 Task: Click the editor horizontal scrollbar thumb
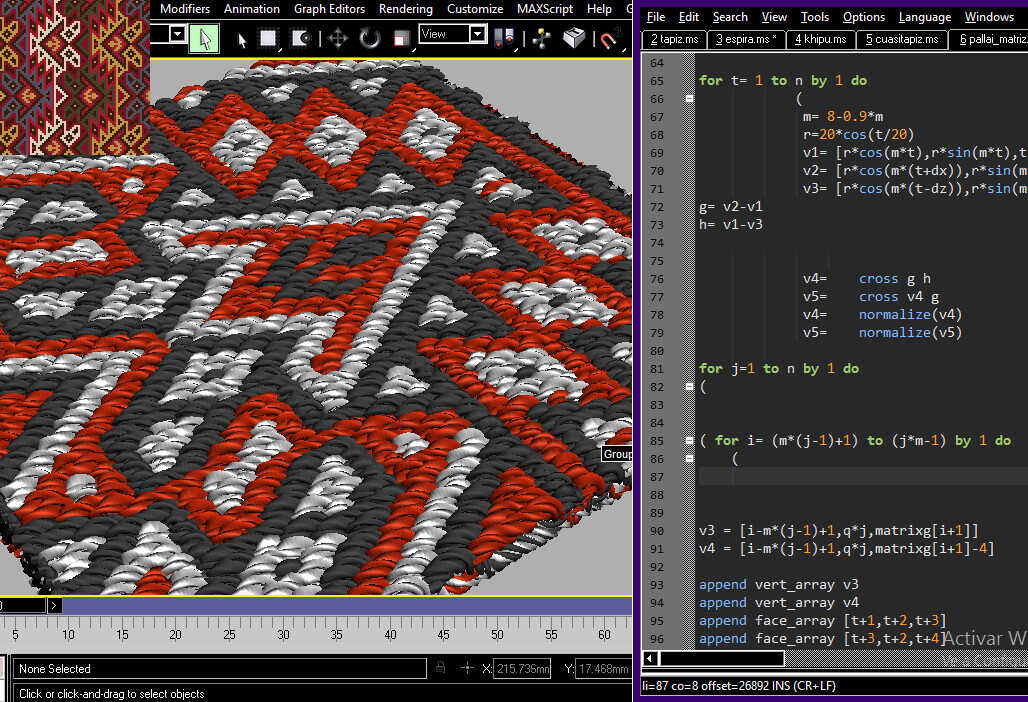[722, 658]
